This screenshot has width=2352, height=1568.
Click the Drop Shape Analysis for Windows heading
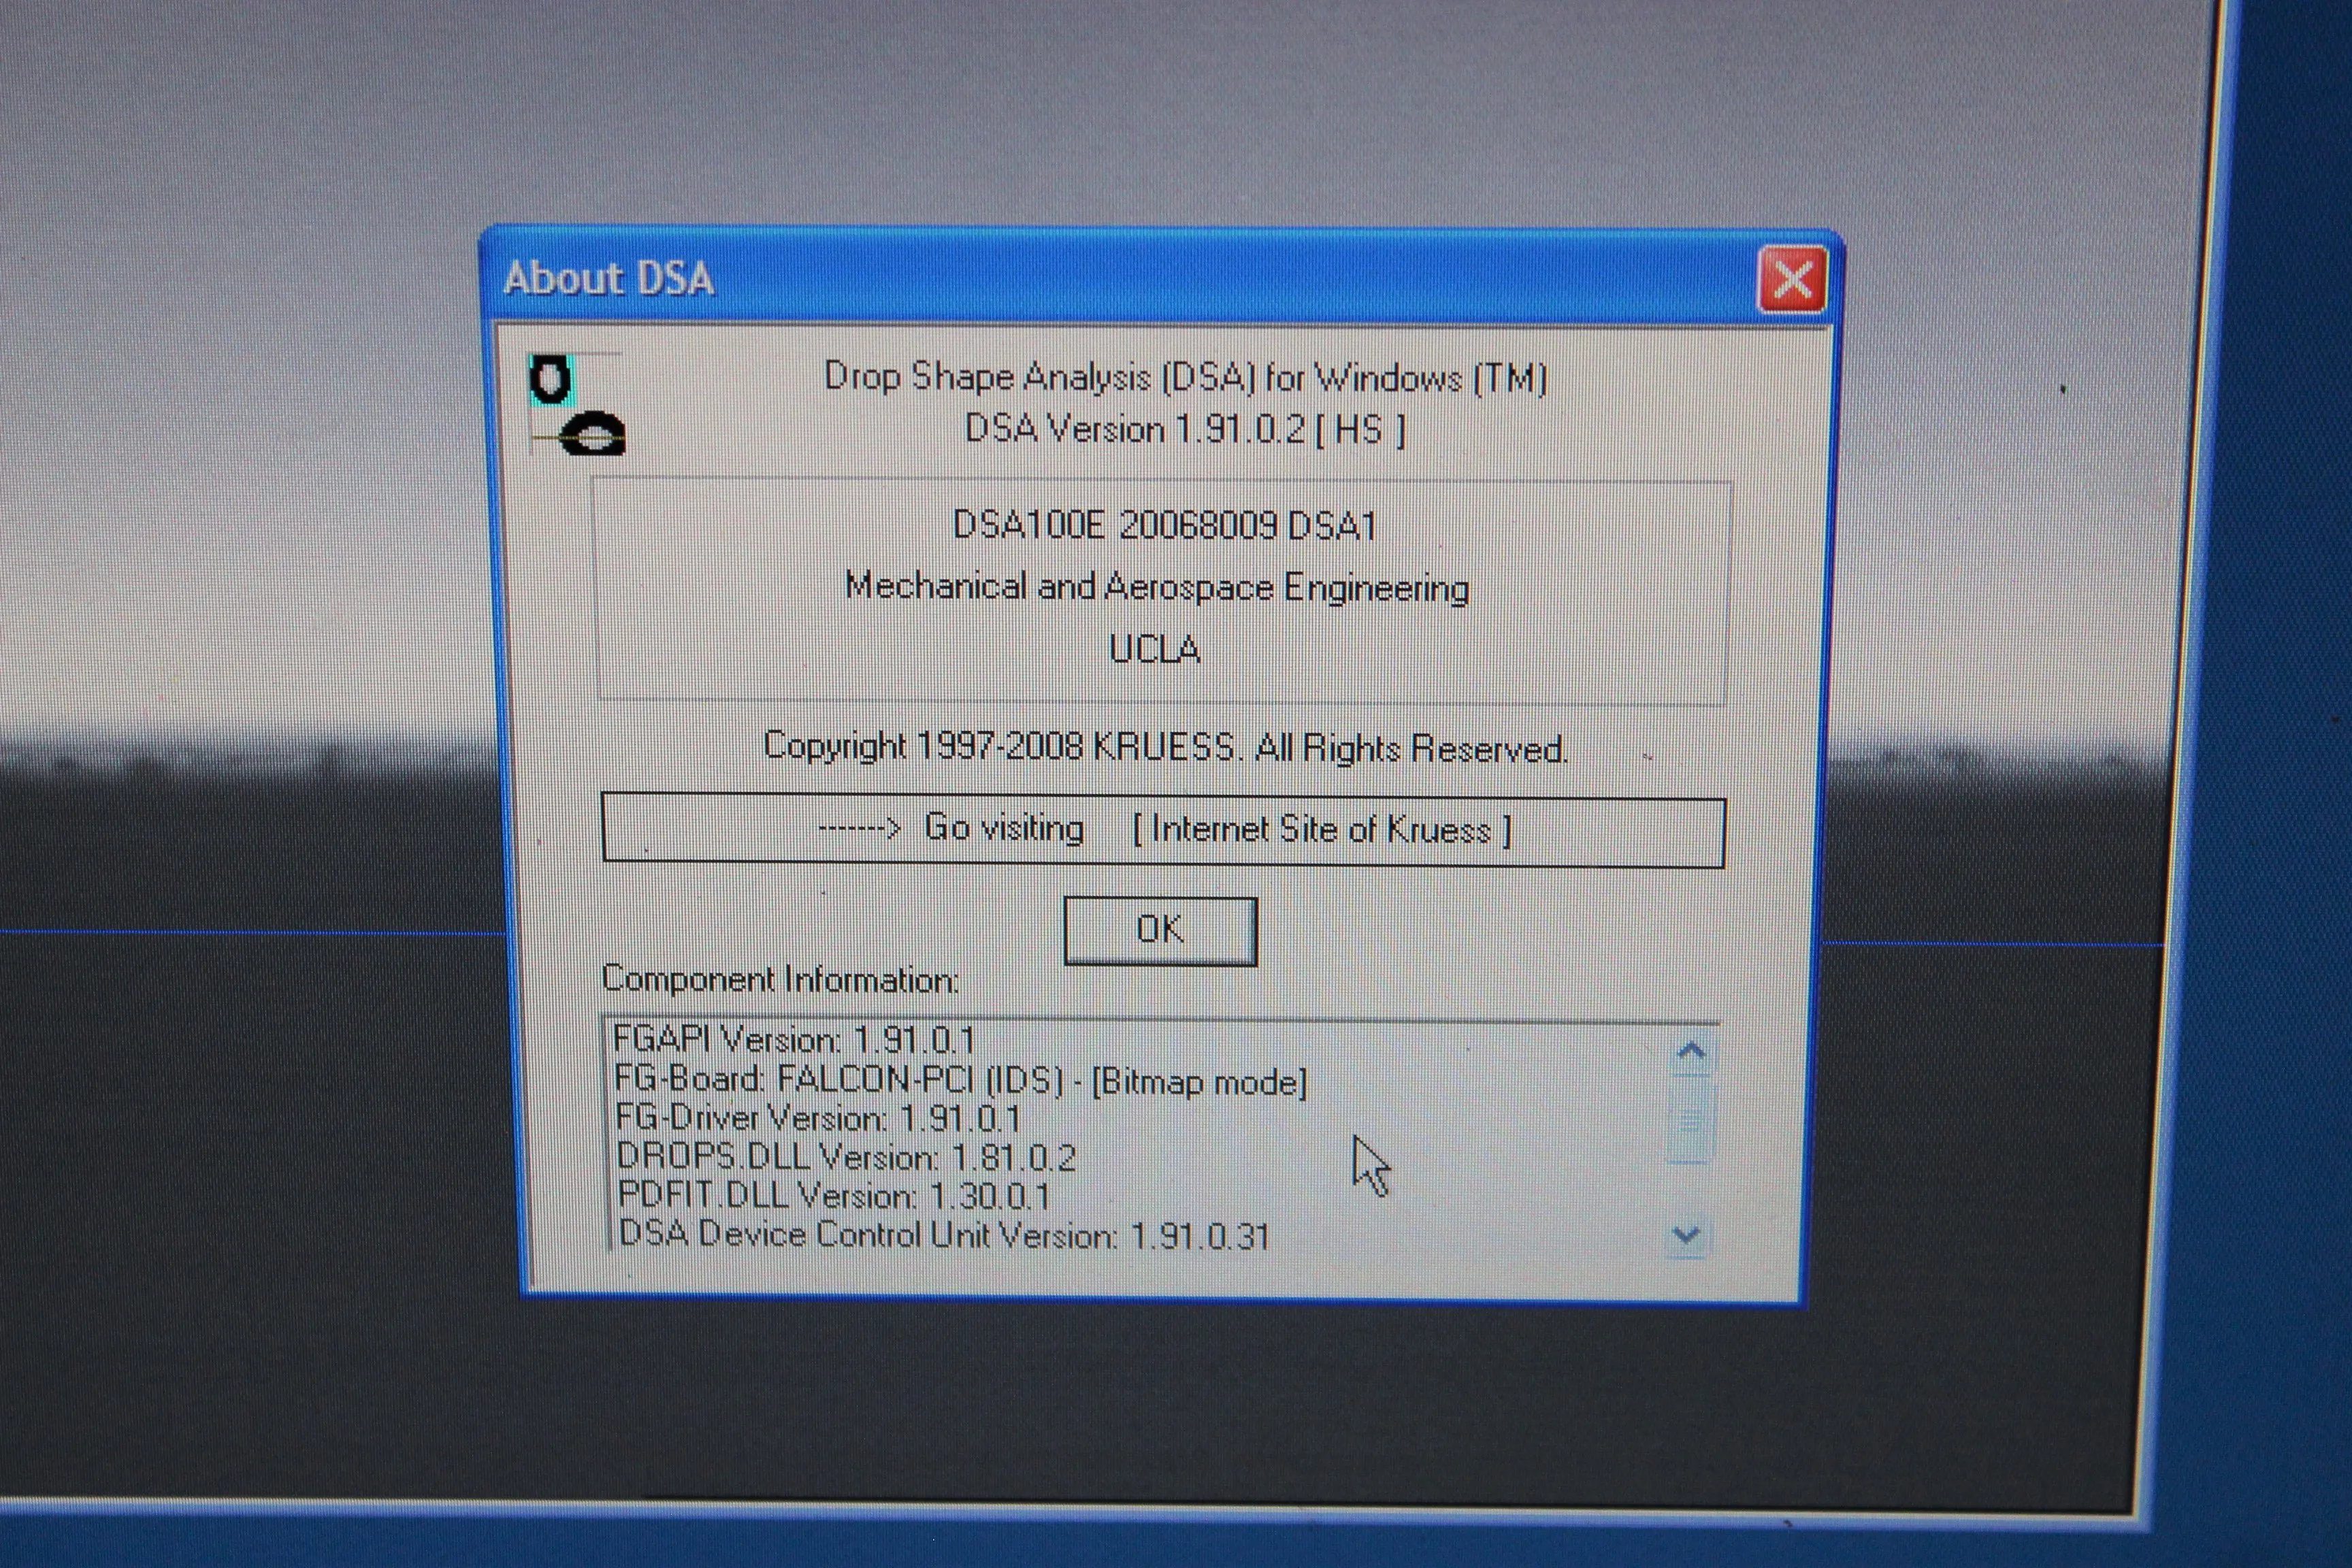coord(1185,378)
